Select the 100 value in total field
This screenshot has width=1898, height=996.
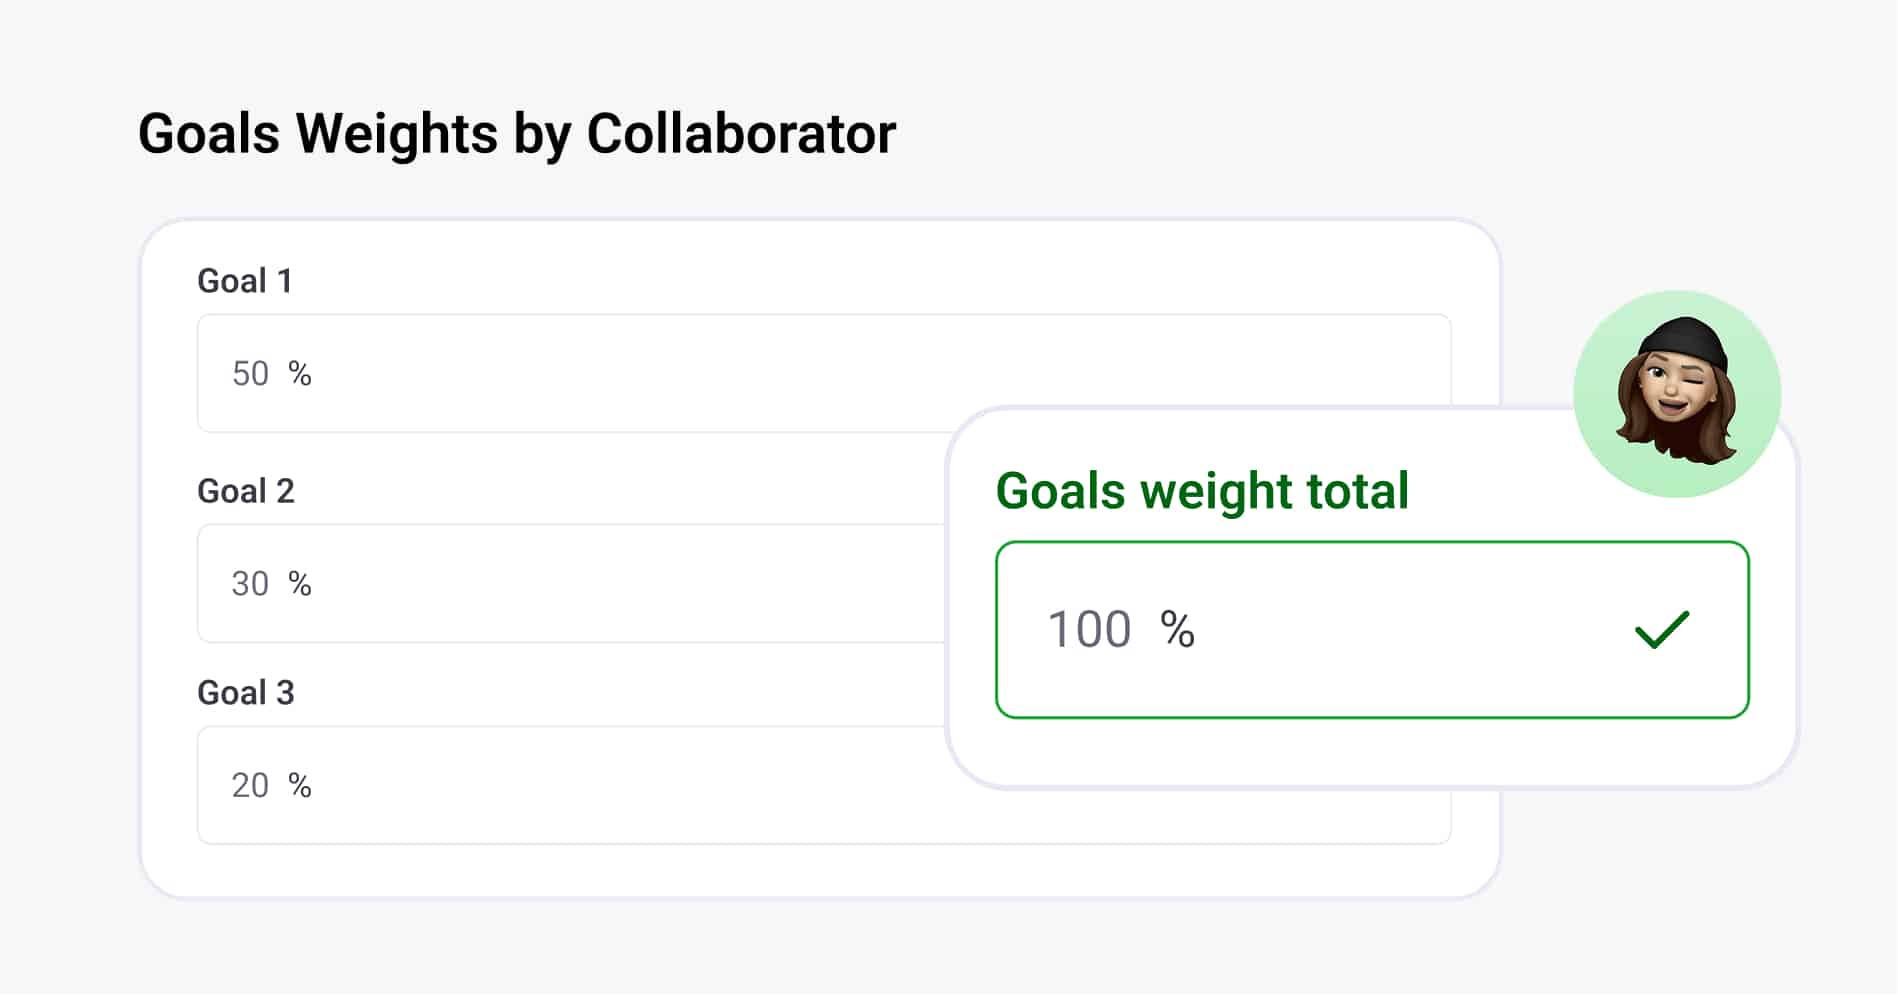click(1089, 630)
